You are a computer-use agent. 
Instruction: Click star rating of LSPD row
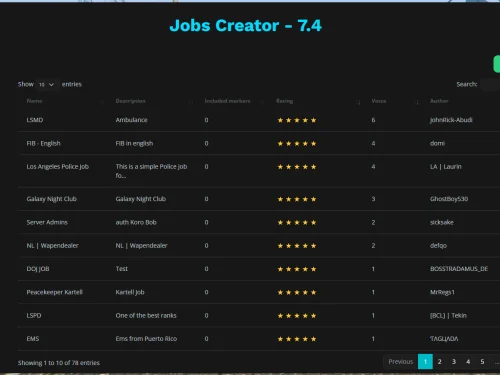pyautogui.click(x=297, y=316)
